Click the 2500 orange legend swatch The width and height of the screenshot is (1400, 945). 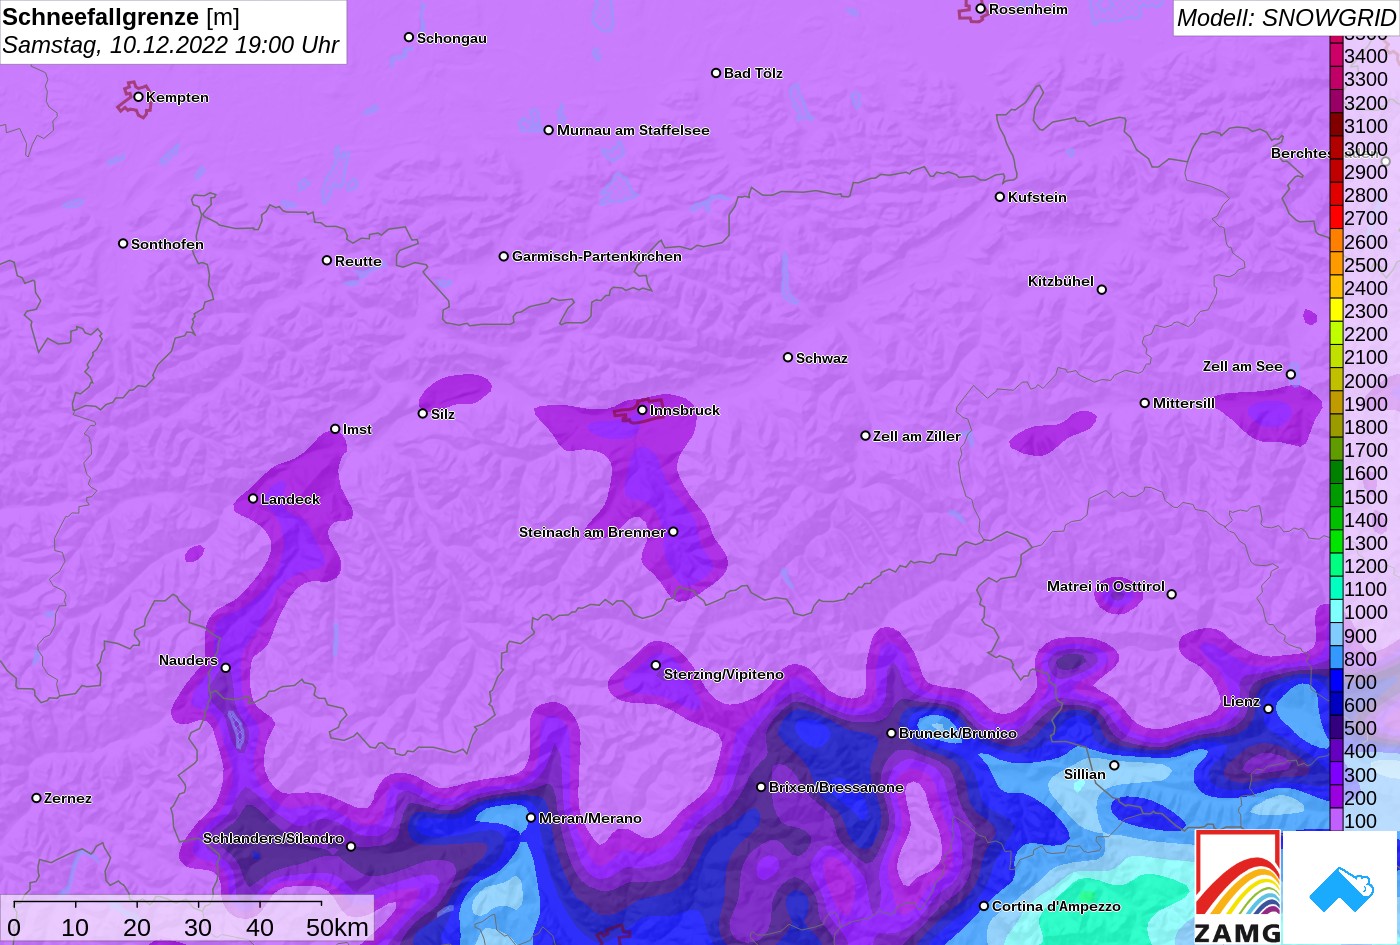(1336, 265)
